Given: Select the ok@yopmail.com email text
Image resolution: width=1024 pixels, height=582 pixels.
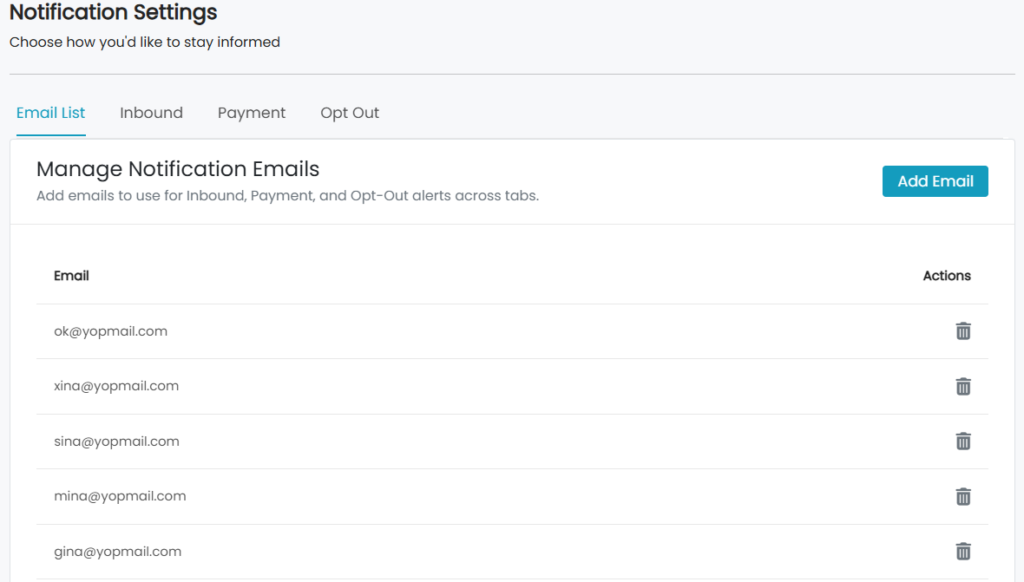Looking at the screenshot, I should tap(110, 331).
